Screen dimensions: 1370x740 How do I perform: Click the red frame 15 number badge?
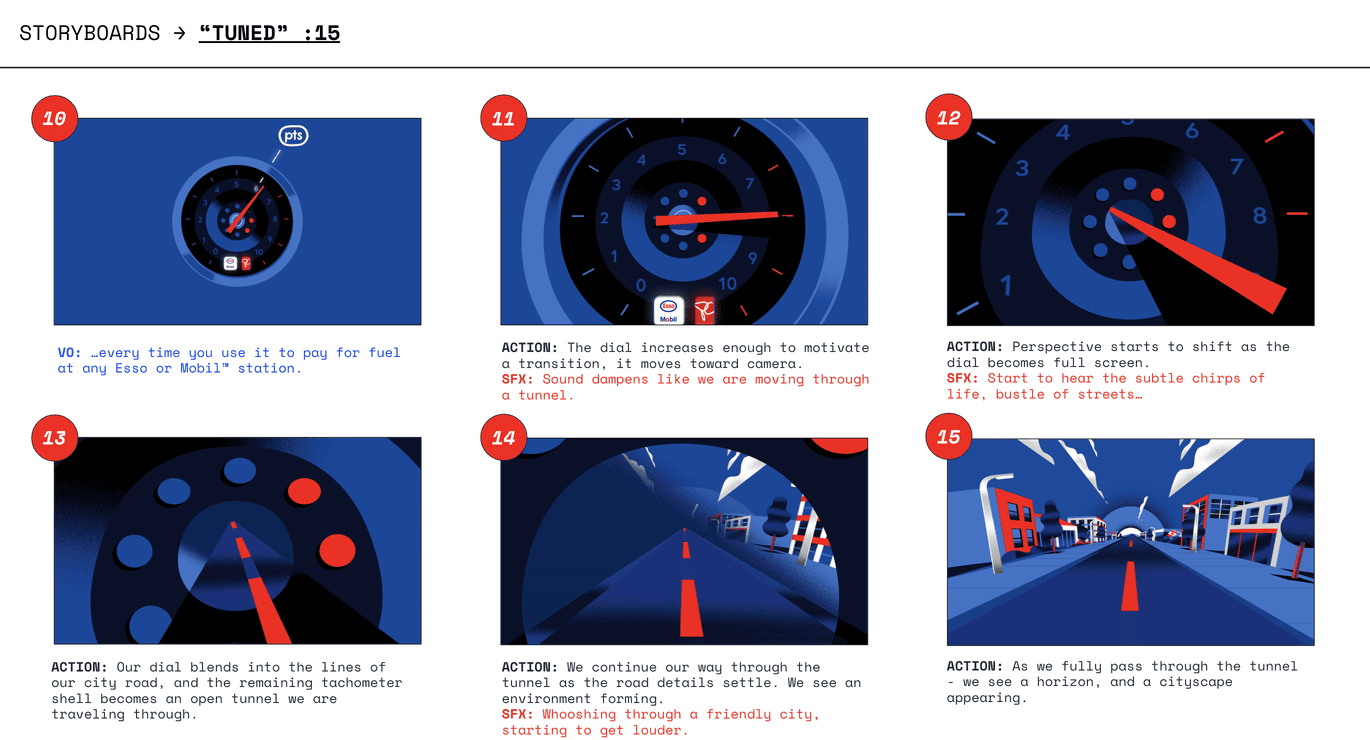[949, 437]
